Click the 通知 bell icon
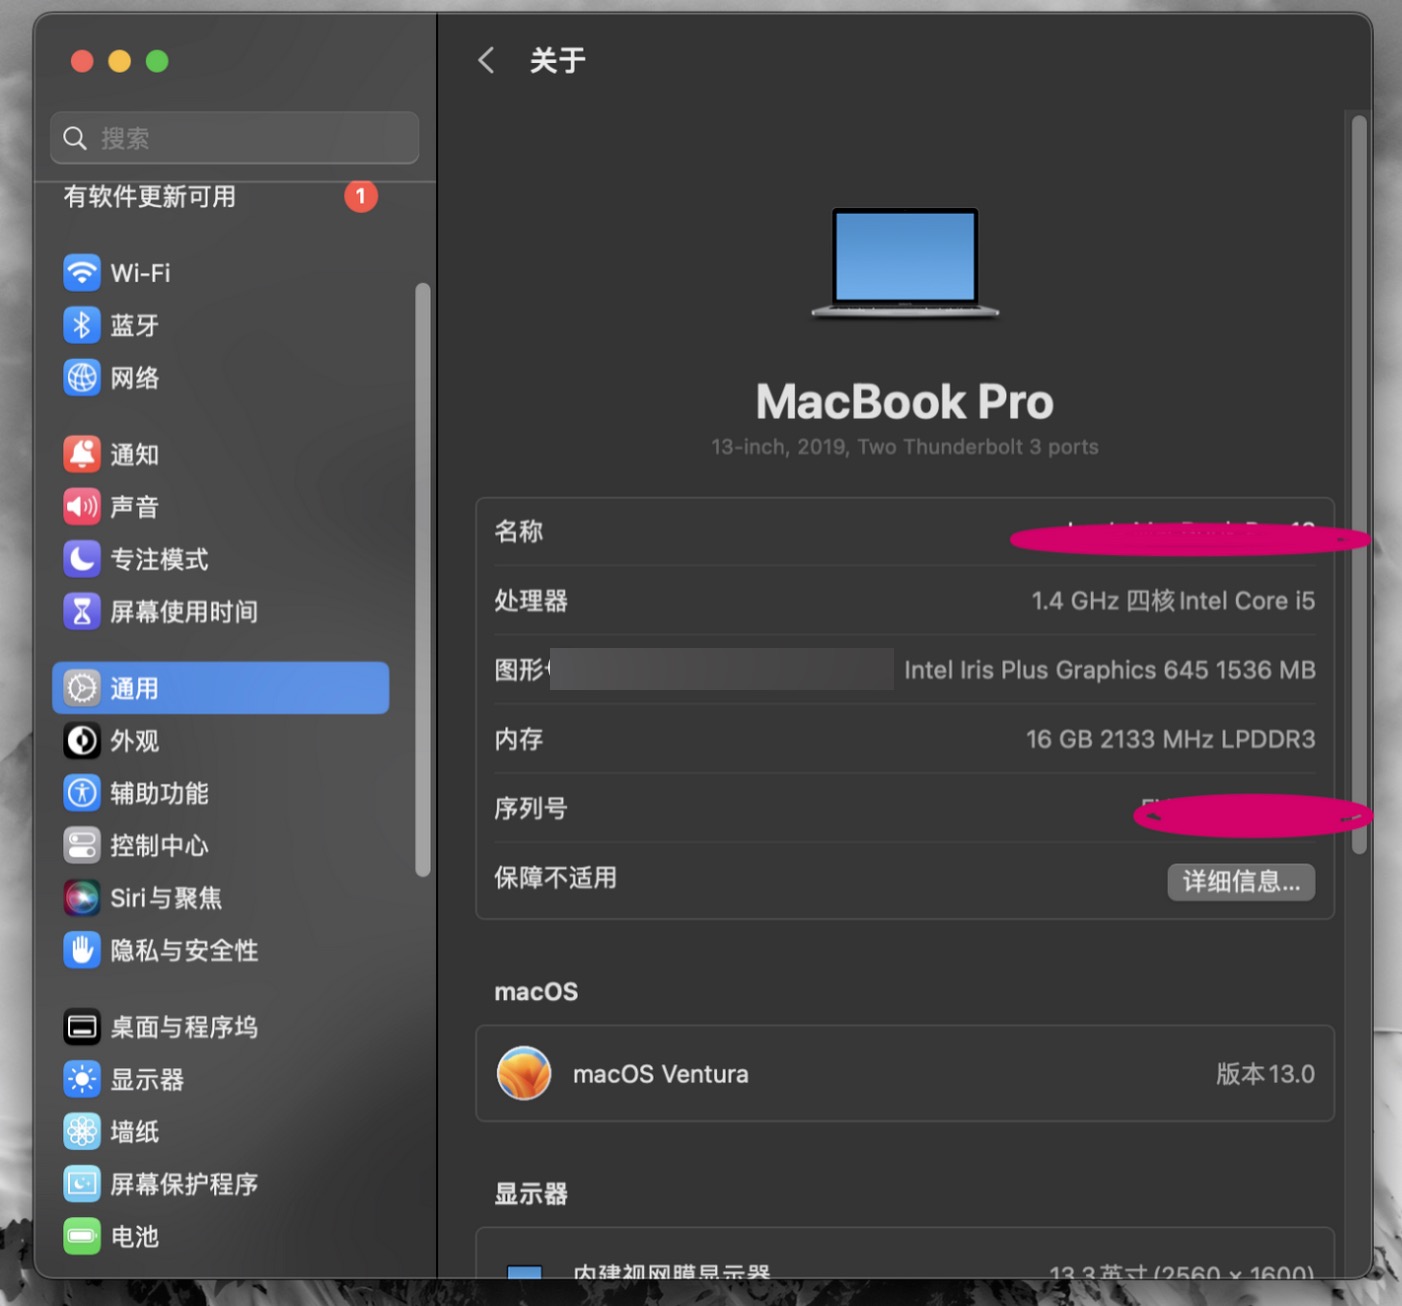This screenshot has width=1402, height=1306. (x=82, y=454)
